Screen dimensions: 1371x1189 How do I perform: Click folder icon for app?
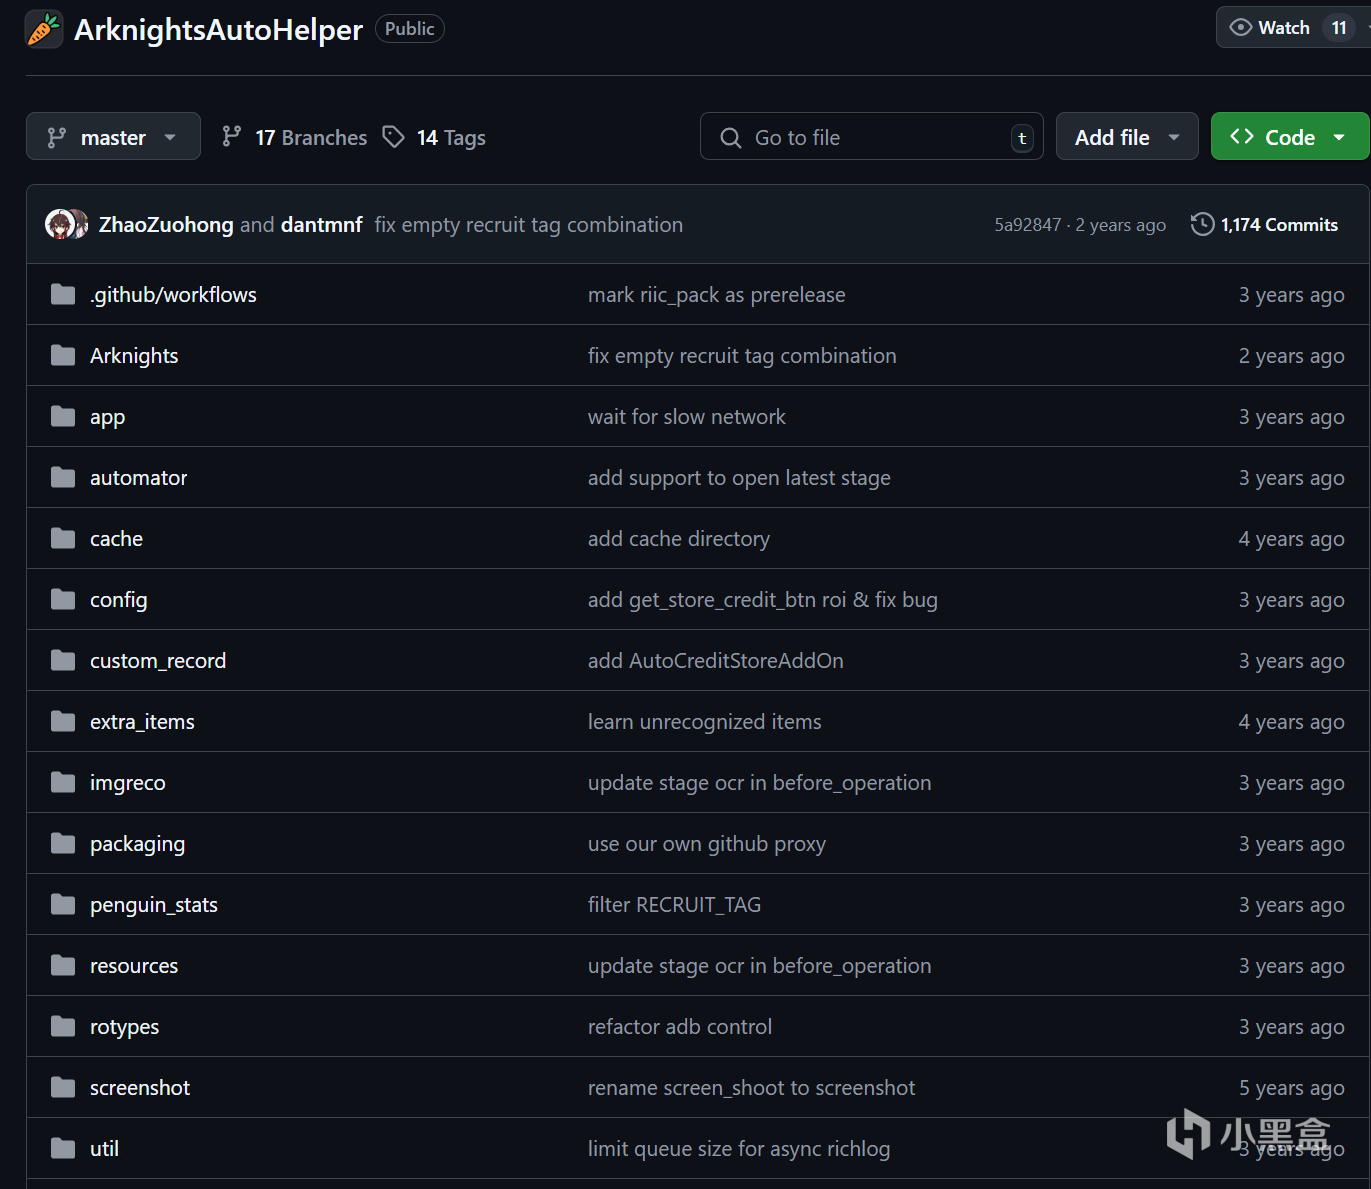[63, 416]
